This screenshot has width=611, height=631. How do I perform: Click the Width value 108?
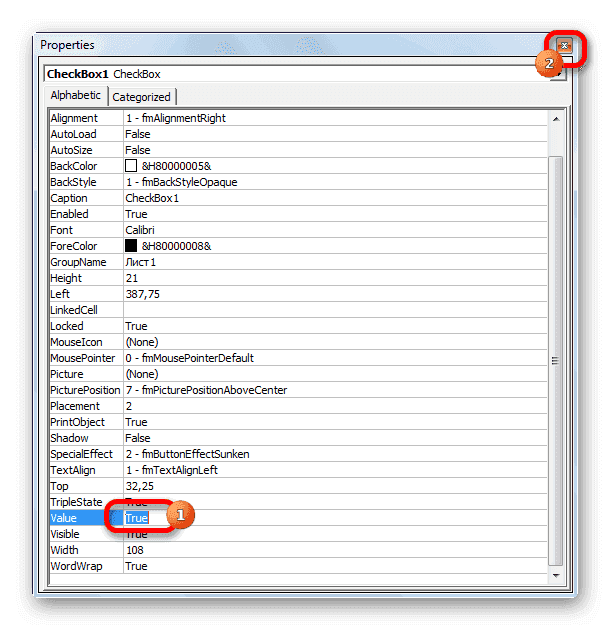134,550
